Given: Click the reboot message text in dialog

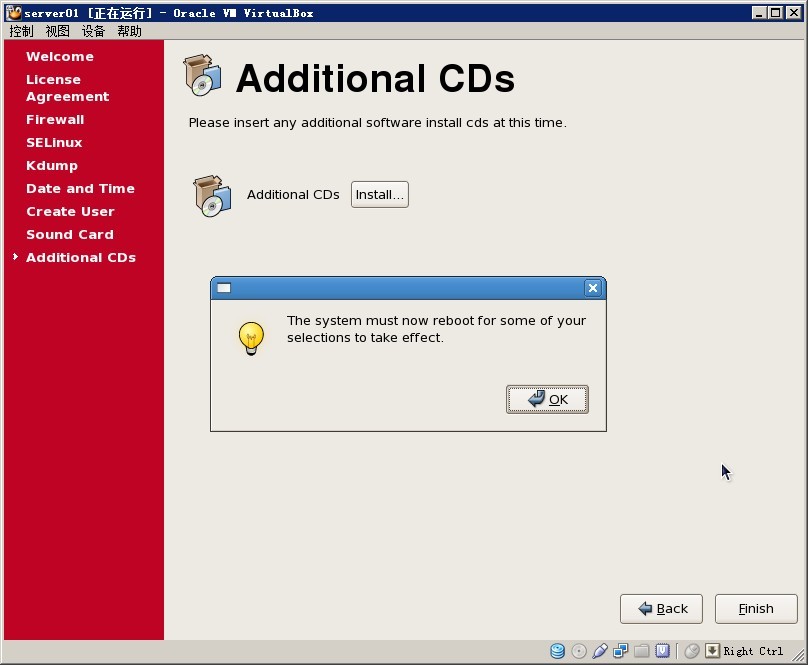Looking at the screenshot, I should click(436, 329).
